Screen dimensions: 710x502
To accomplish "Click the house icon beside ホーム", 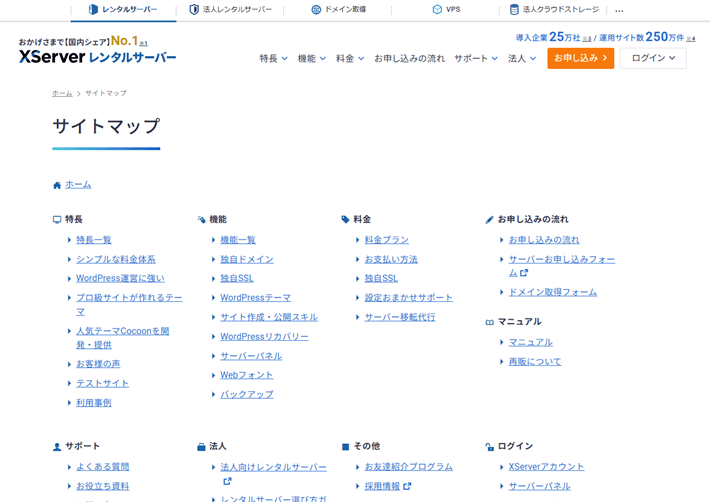I will click(57, 185).
